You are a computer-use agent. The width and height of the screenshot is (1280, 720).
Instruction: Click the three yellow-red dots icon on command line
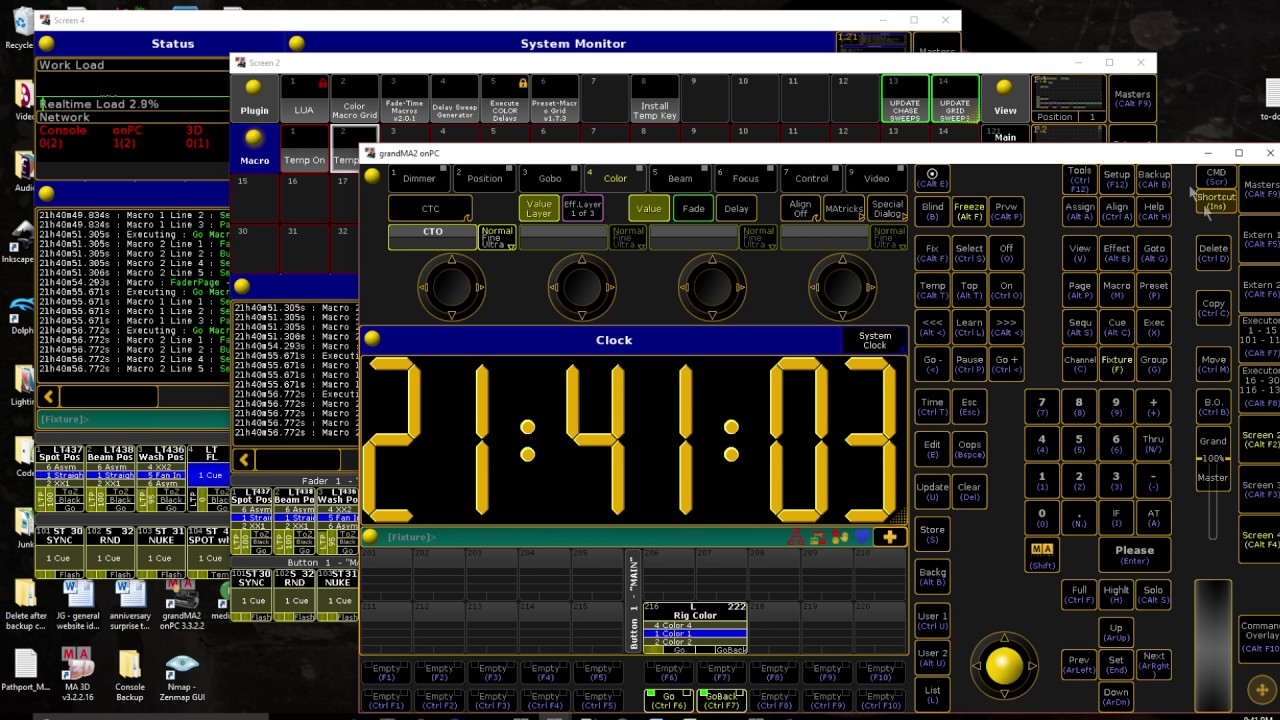tap(840, 537)
